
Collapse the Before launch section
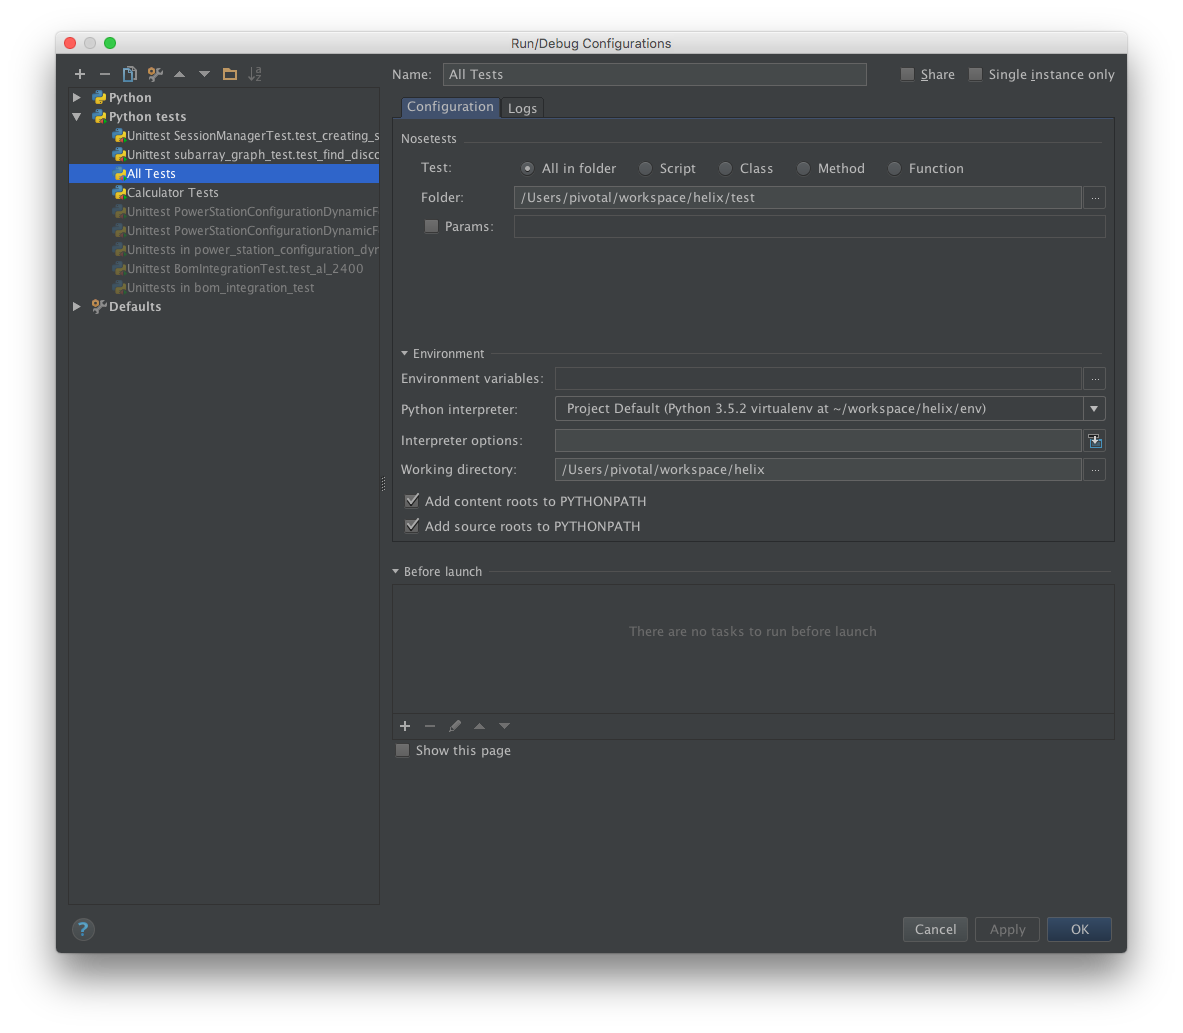pos(395,572)
